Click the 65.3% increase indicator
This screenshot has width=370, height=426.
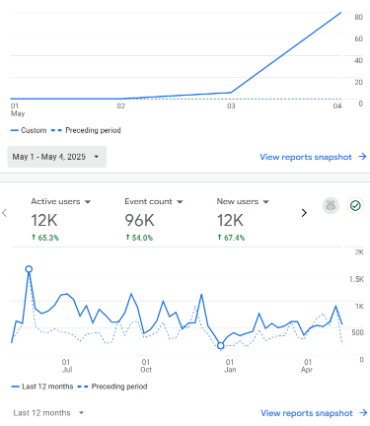(45, 238)
